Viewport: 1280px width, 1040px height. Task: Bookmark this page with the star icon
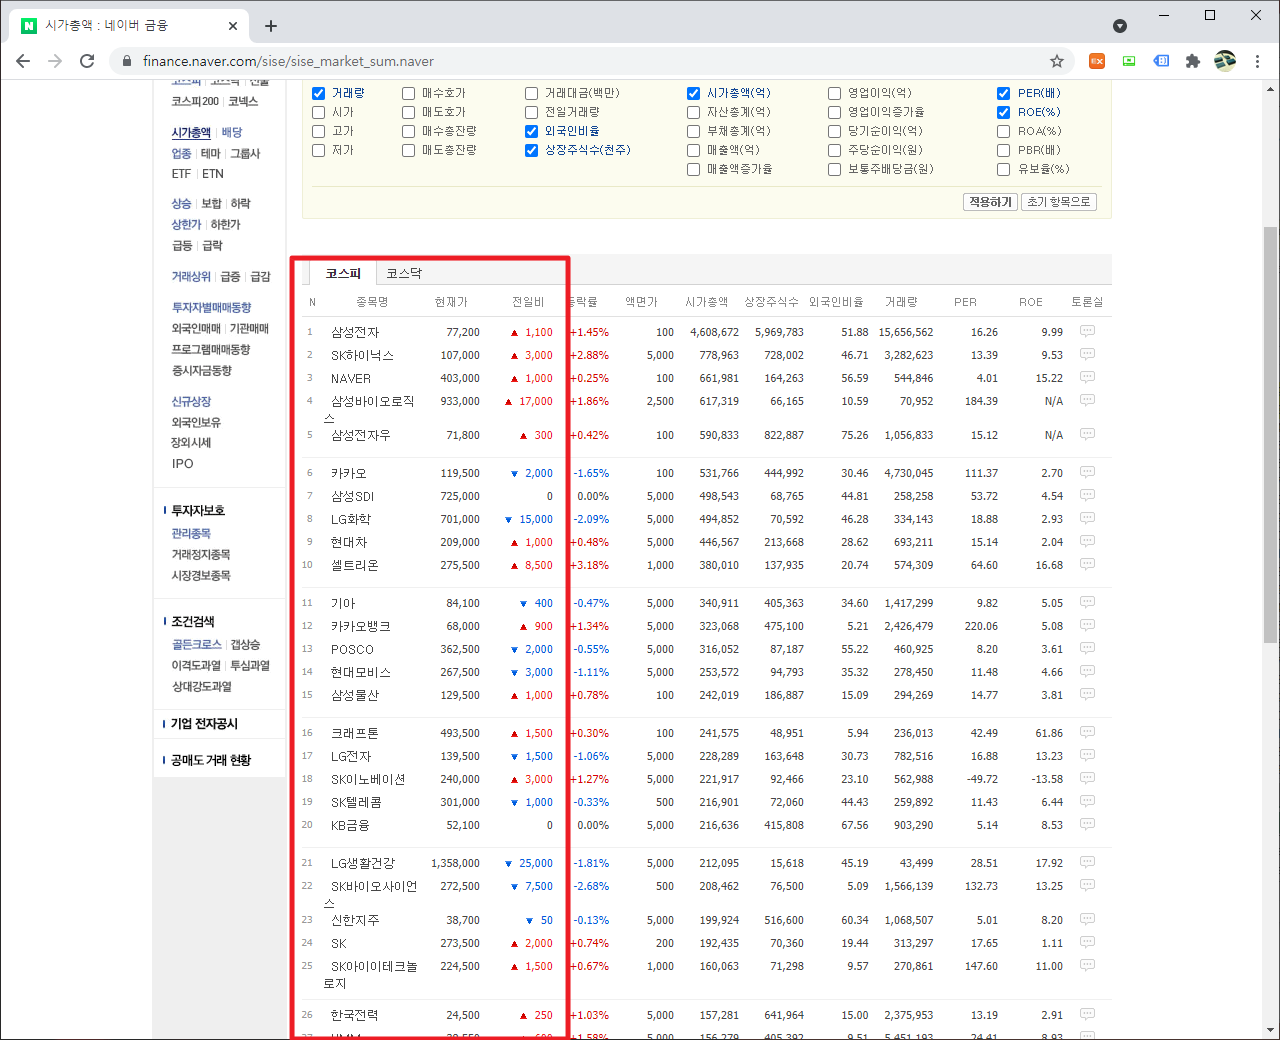(x=1057, y=61)
